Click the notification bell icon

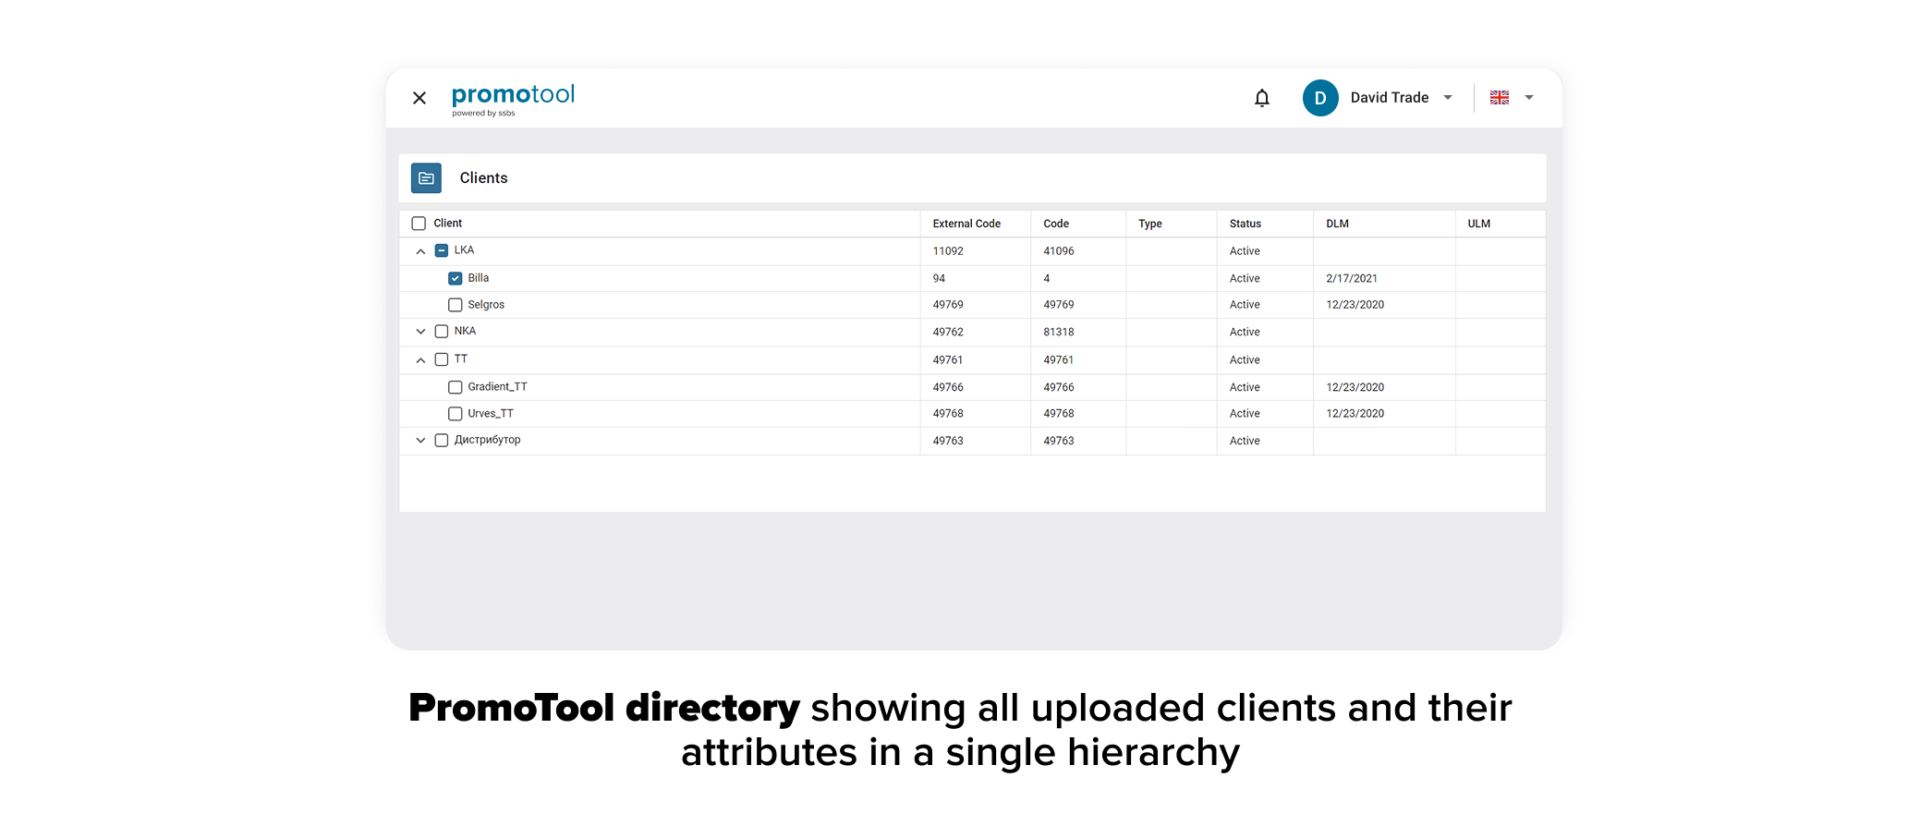coord(1261,98)
